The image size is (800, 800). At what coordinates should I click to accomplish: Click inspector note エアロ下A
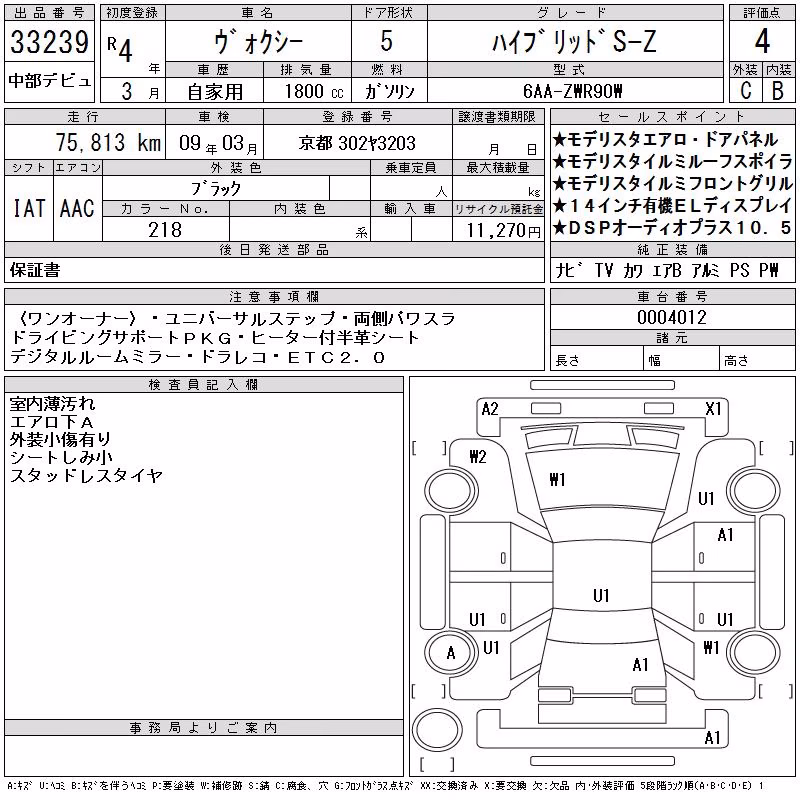coord(52,422)
